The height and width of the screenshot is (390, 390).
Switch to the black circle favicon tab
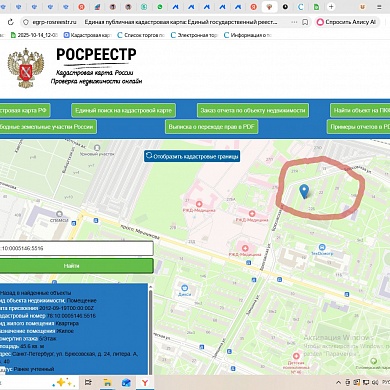(285, 7)
